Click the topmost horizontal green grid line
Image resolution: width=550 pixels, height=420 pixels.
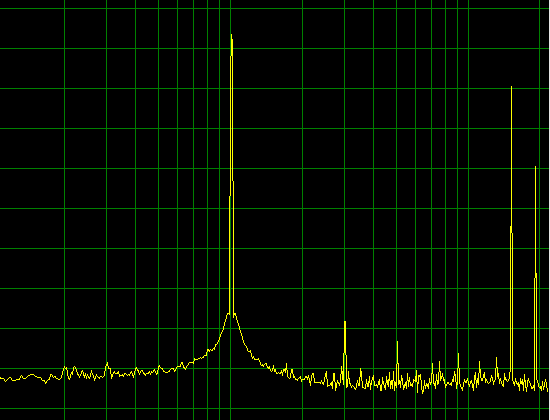[x=275, y=8]
